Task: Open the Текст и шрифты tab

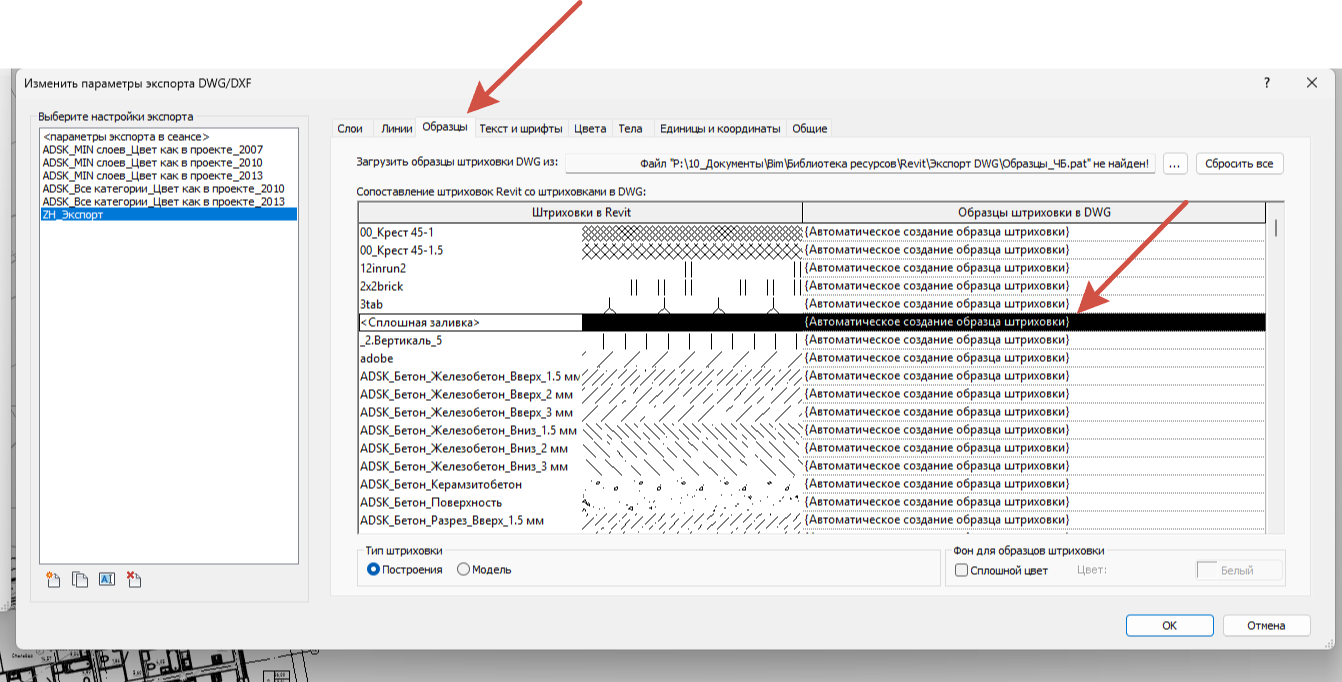Action: [x=520, y=129]
